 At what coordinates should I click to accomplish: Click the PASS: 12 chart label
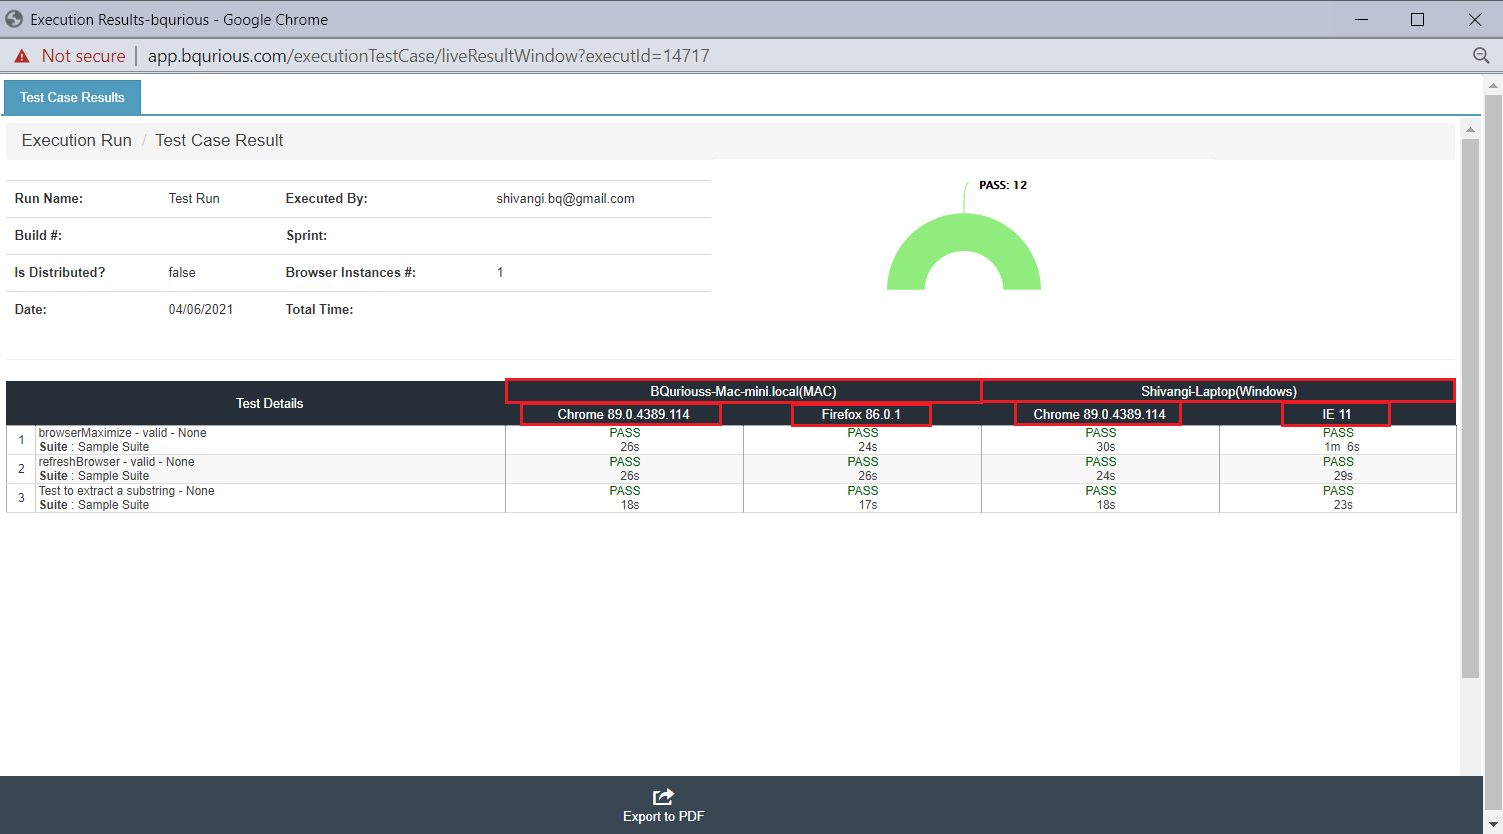coord(1003,185)
